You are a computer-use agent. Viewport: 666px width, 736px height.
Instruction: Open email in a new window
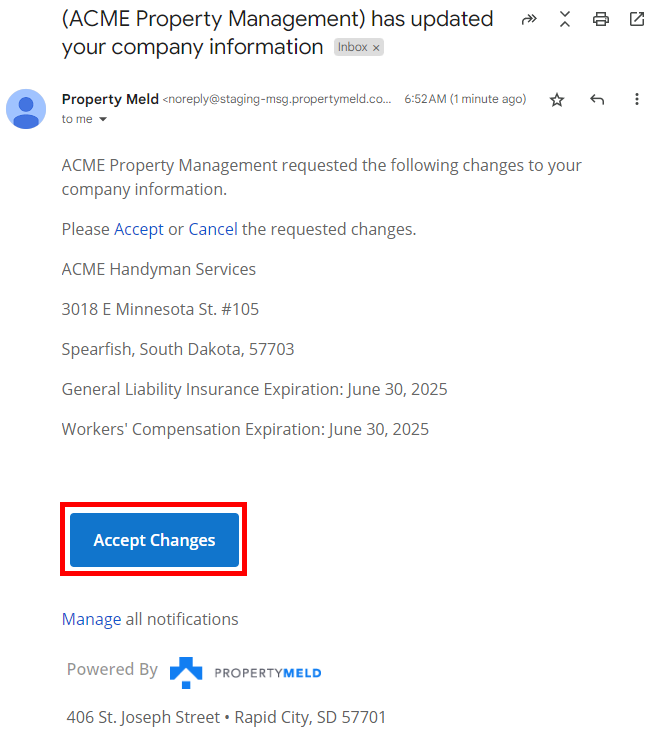[637, 19]
